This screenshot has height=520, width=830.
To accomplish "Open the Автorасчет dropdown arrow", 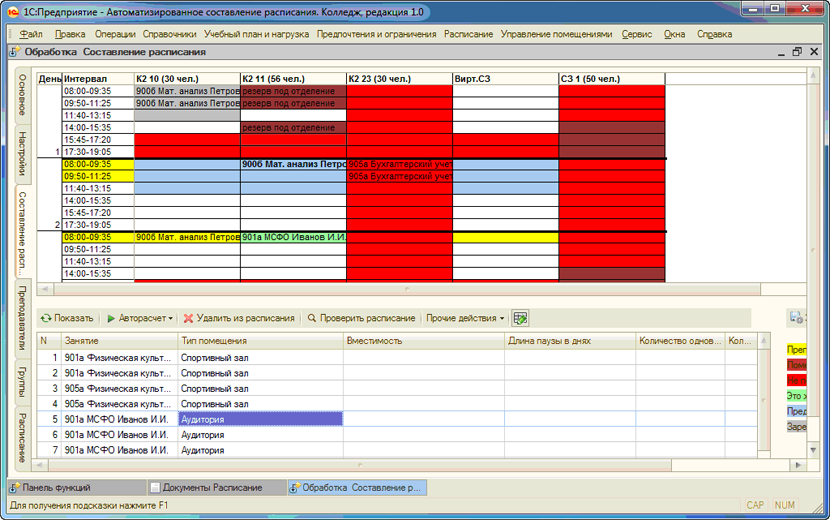I will 170,319.
